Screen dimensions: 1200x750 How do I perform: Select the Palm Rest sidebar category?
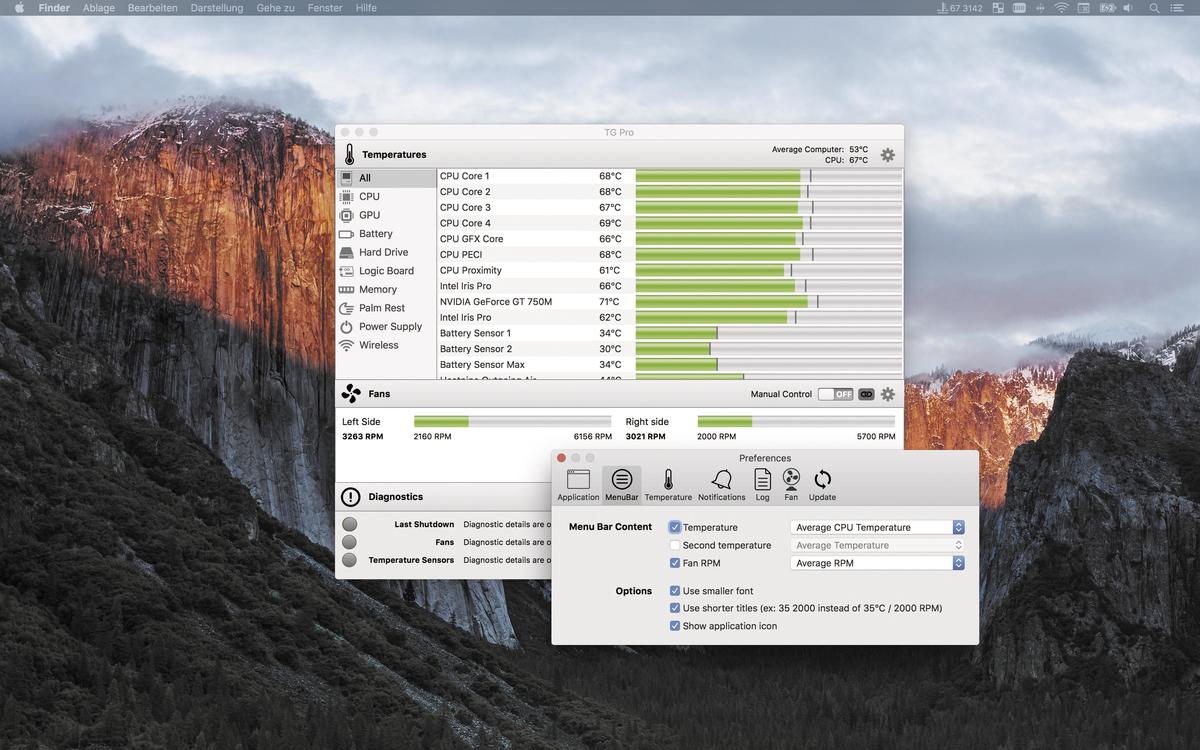pyautogui.click(x=387, y=308)
